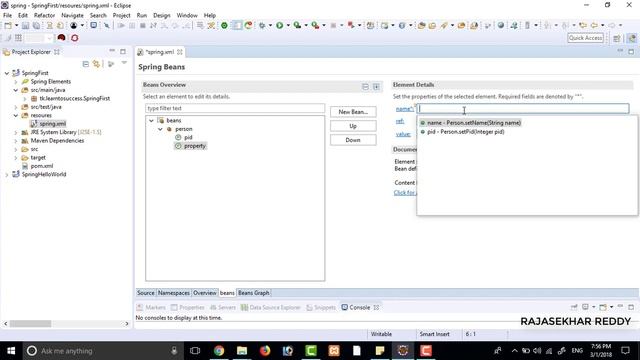This screenshot has height=360, width=640.
Task: Collapse all icon in Beans Overview header
Action: 365,87
